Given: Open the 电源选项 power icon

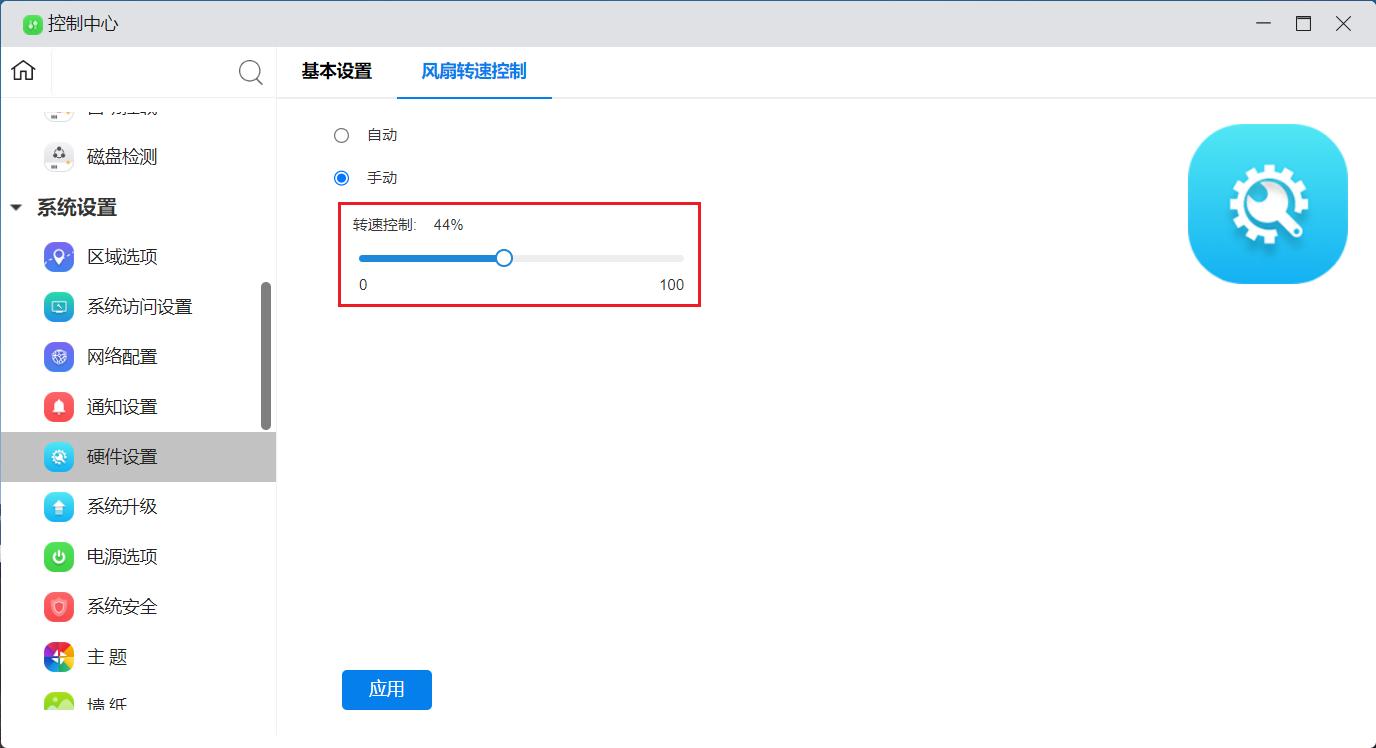Looking at the screenshot, I should (59, 557).
